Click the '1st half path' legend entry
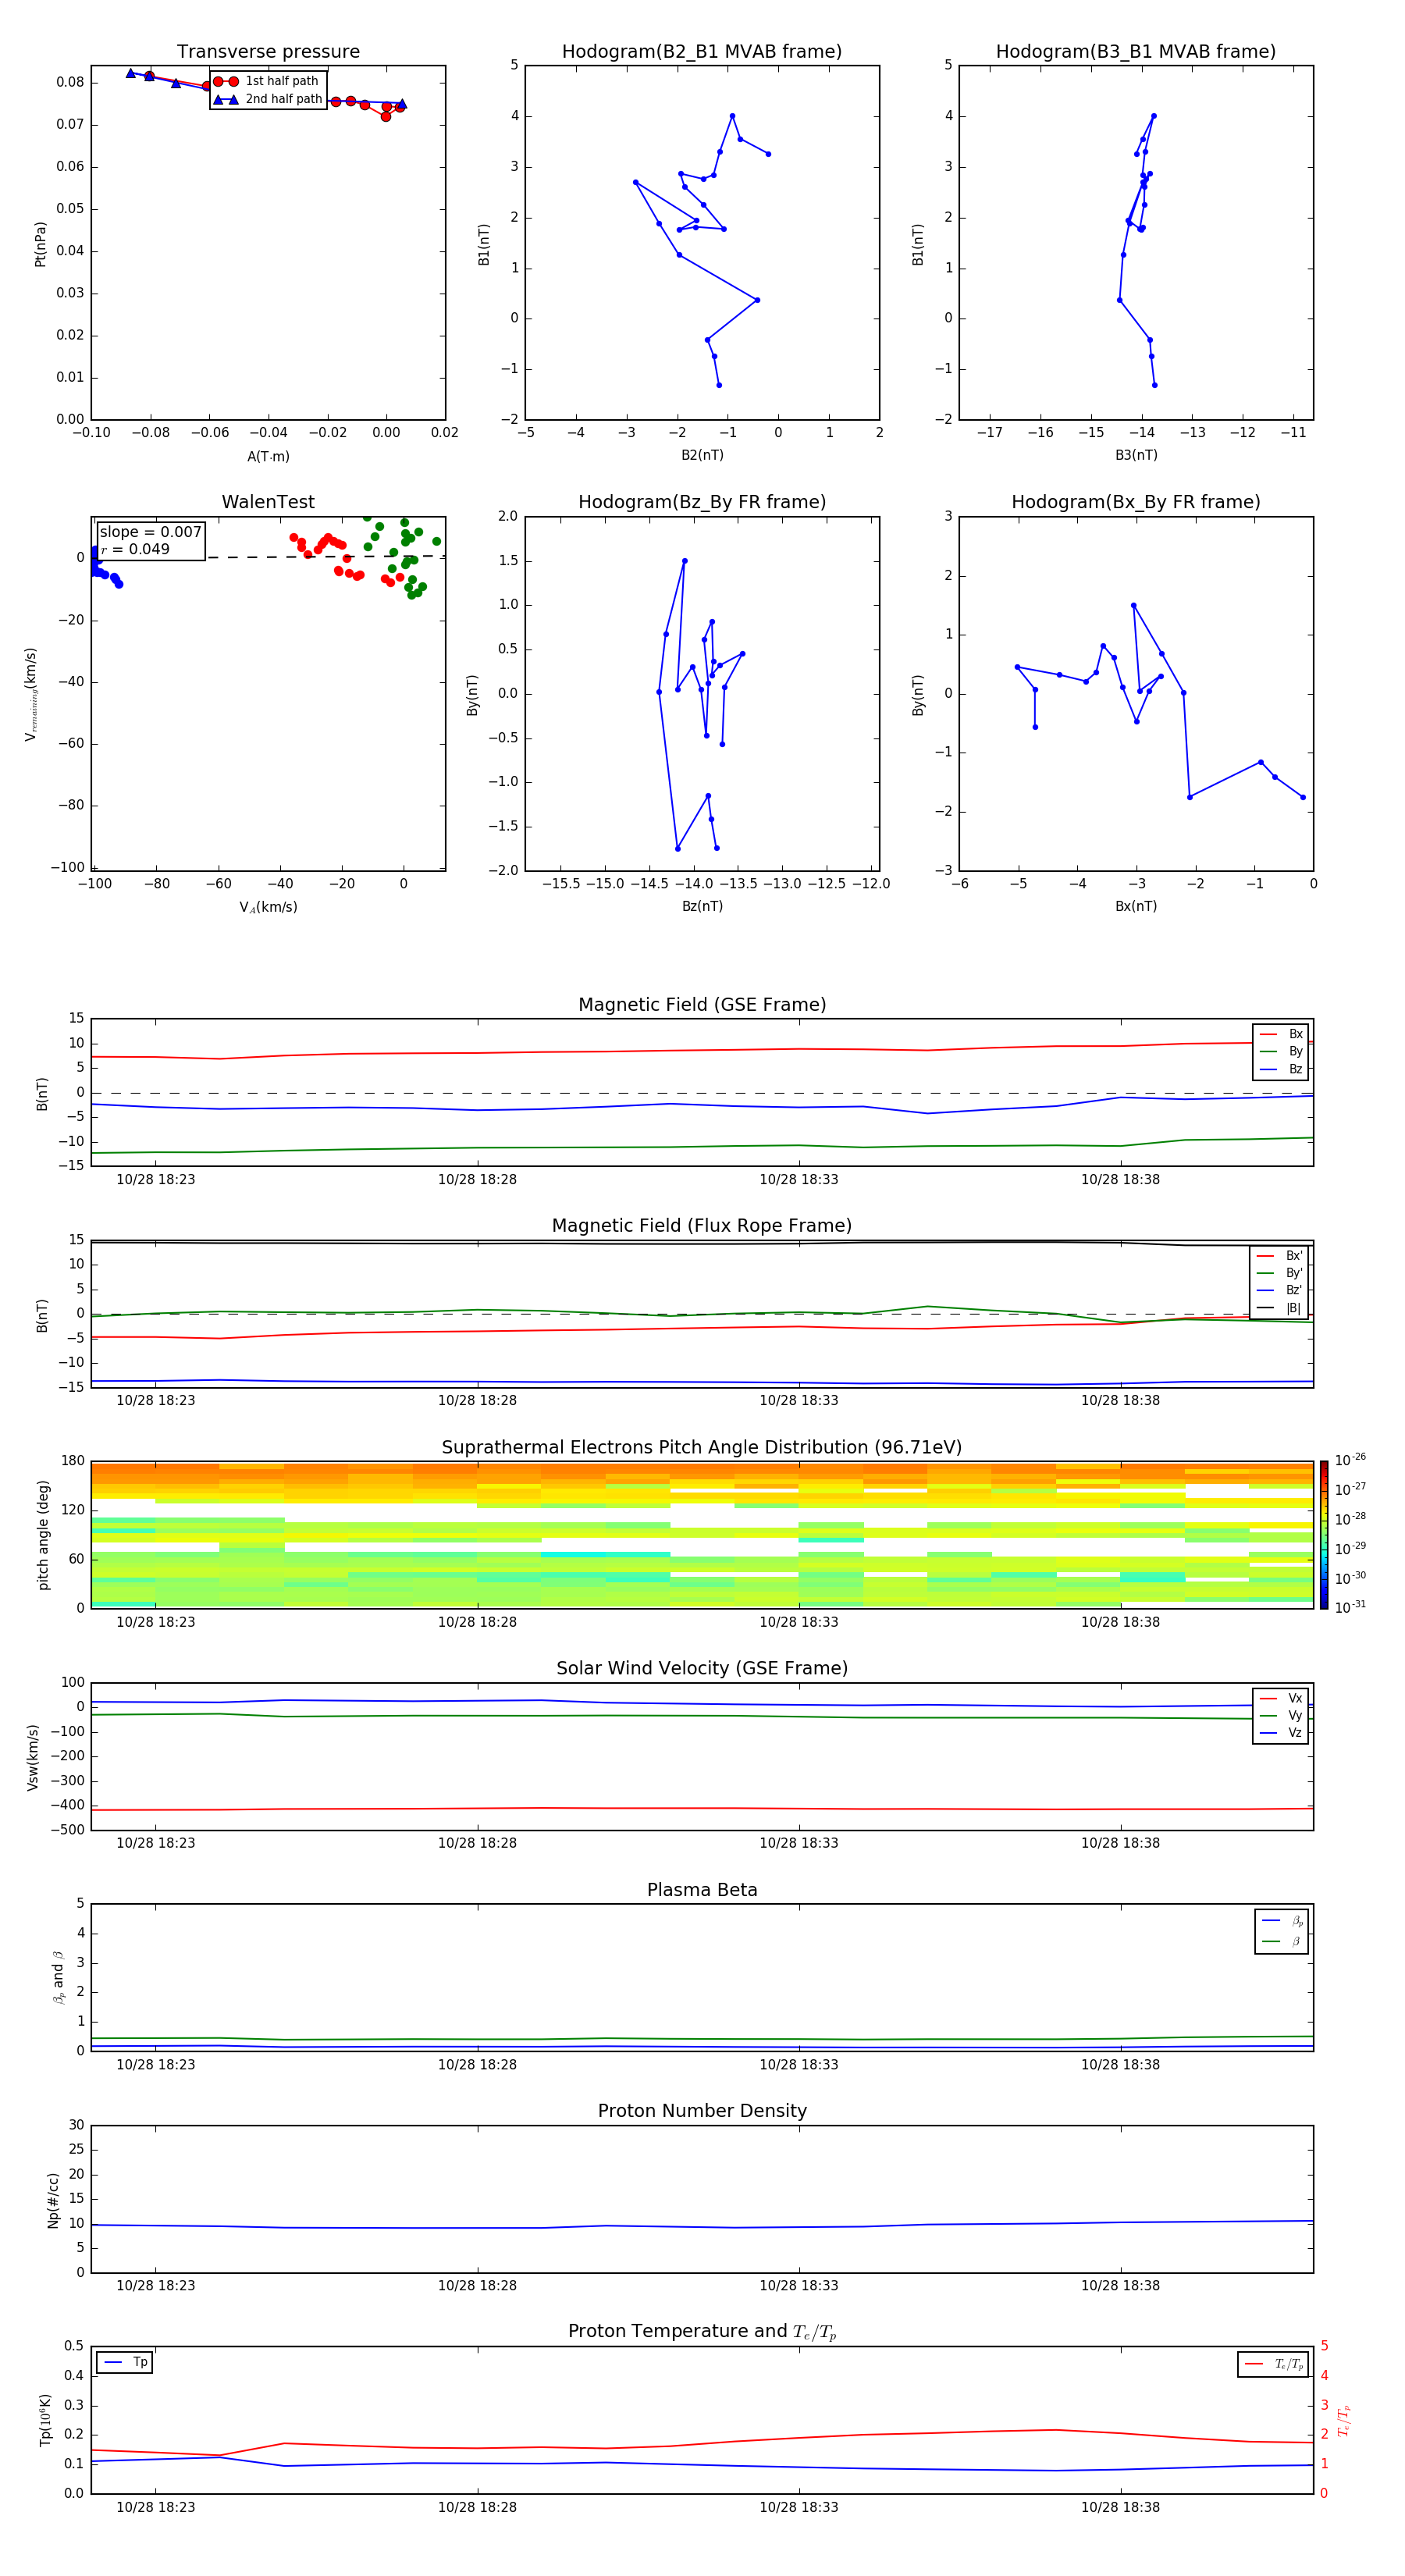Image resolution: width=1405 pixels, height=2576 pixels. [267, 81]
